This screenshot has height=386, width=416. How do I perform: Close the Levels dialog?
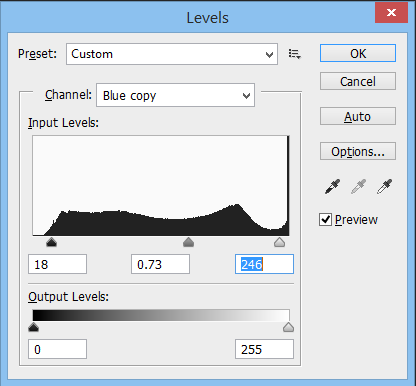point(391,13)
